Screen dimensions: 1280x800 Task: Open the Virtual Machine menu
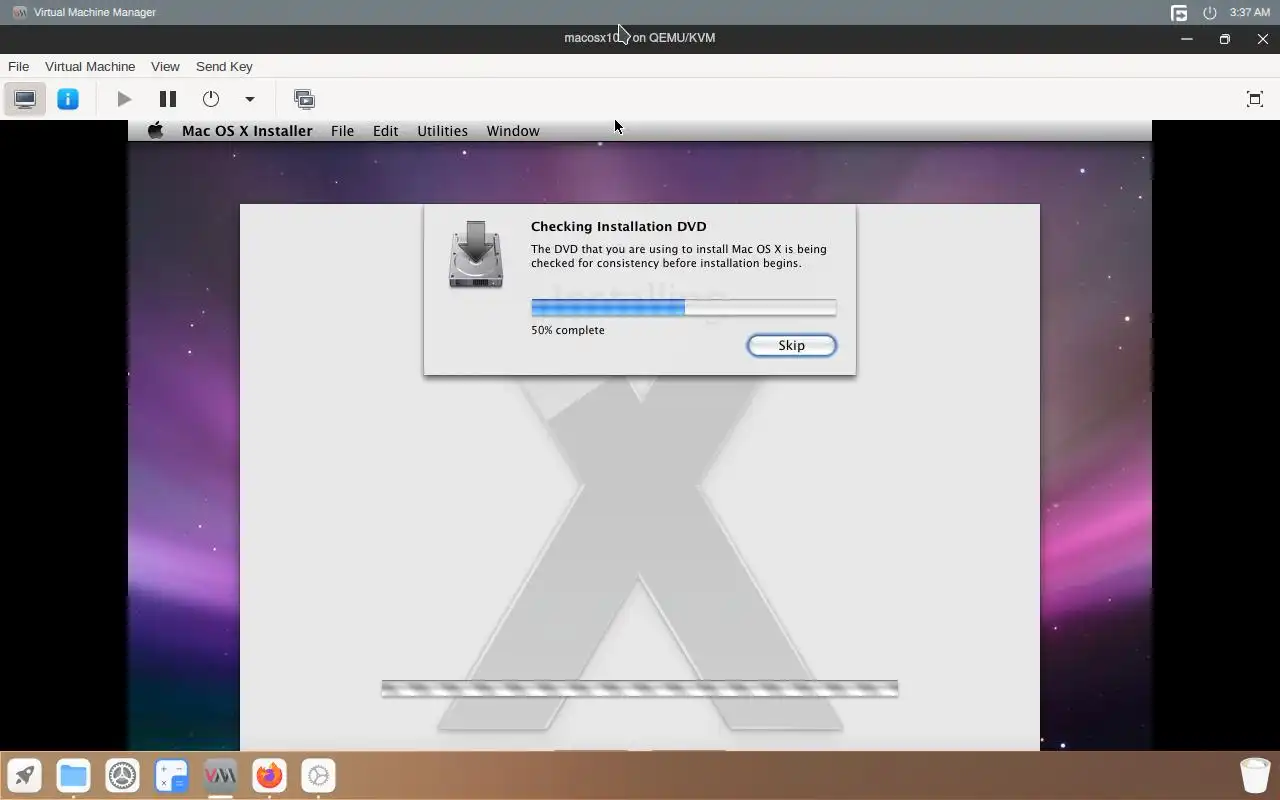90,66
